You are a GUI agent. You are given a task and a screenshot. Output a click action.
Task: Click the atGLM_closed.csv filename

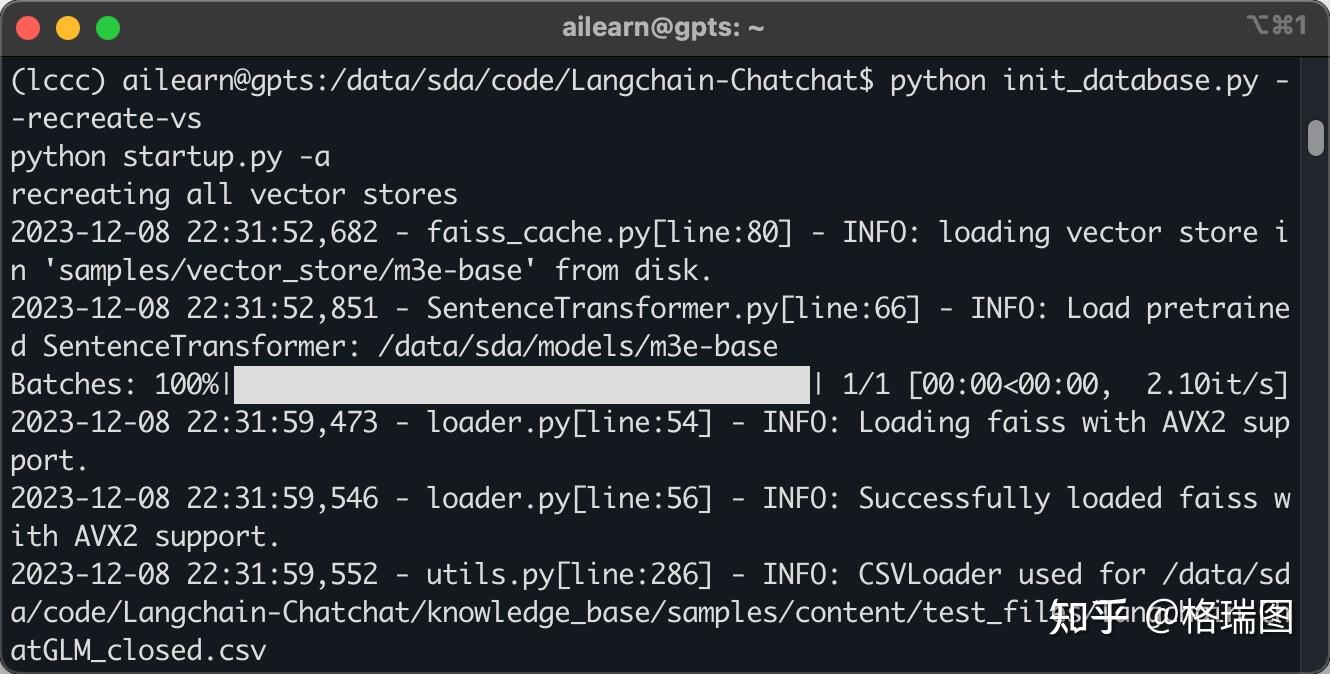(139, 651)
